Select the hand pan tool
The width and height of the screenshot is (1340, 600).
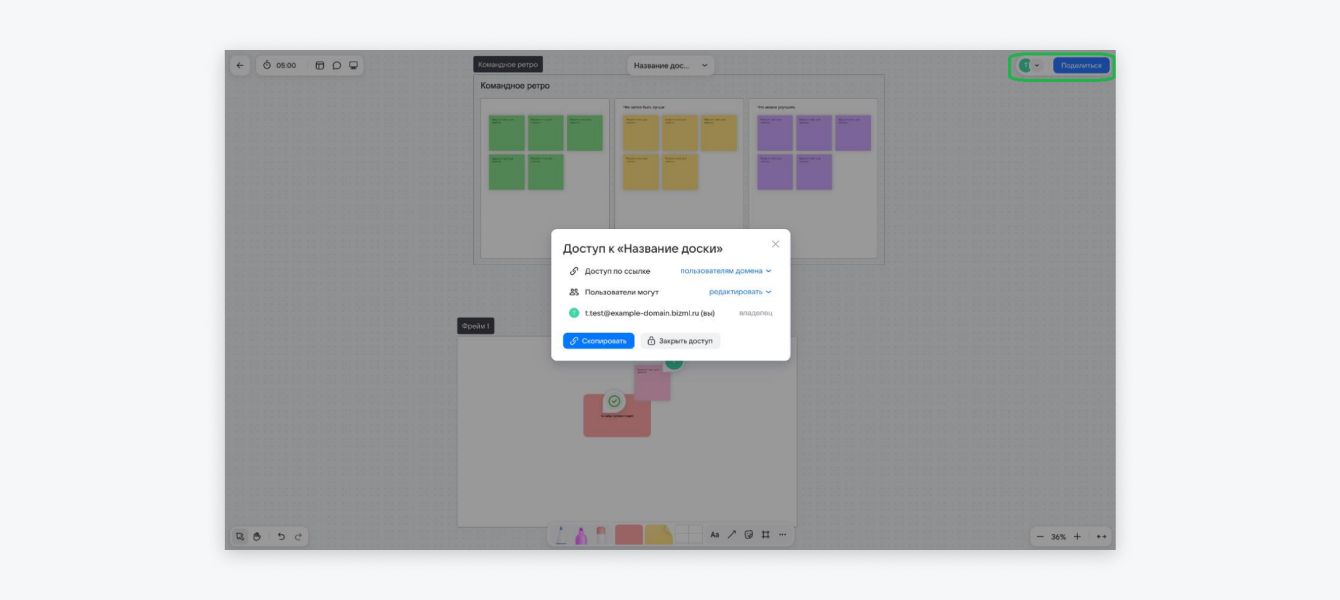(256, 536)
